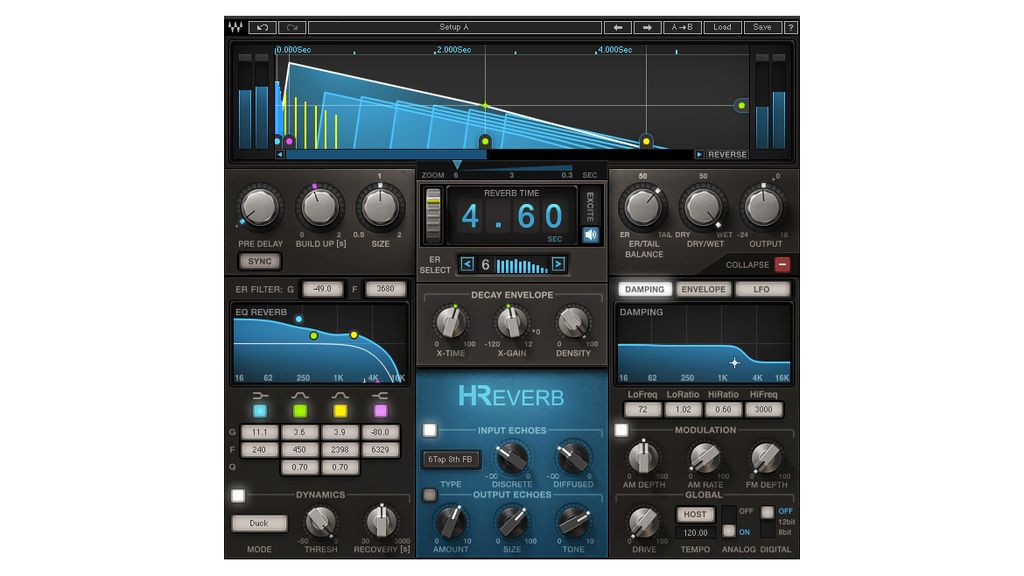Image resolution: width=1024 pixels, height=576 pixels.
Task: Open the Duck dynamics mode selector
Action: click(260, 522)
